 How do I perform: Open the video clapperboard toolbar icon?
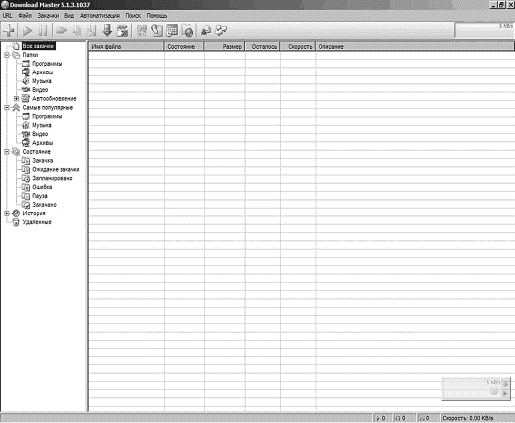122,30
